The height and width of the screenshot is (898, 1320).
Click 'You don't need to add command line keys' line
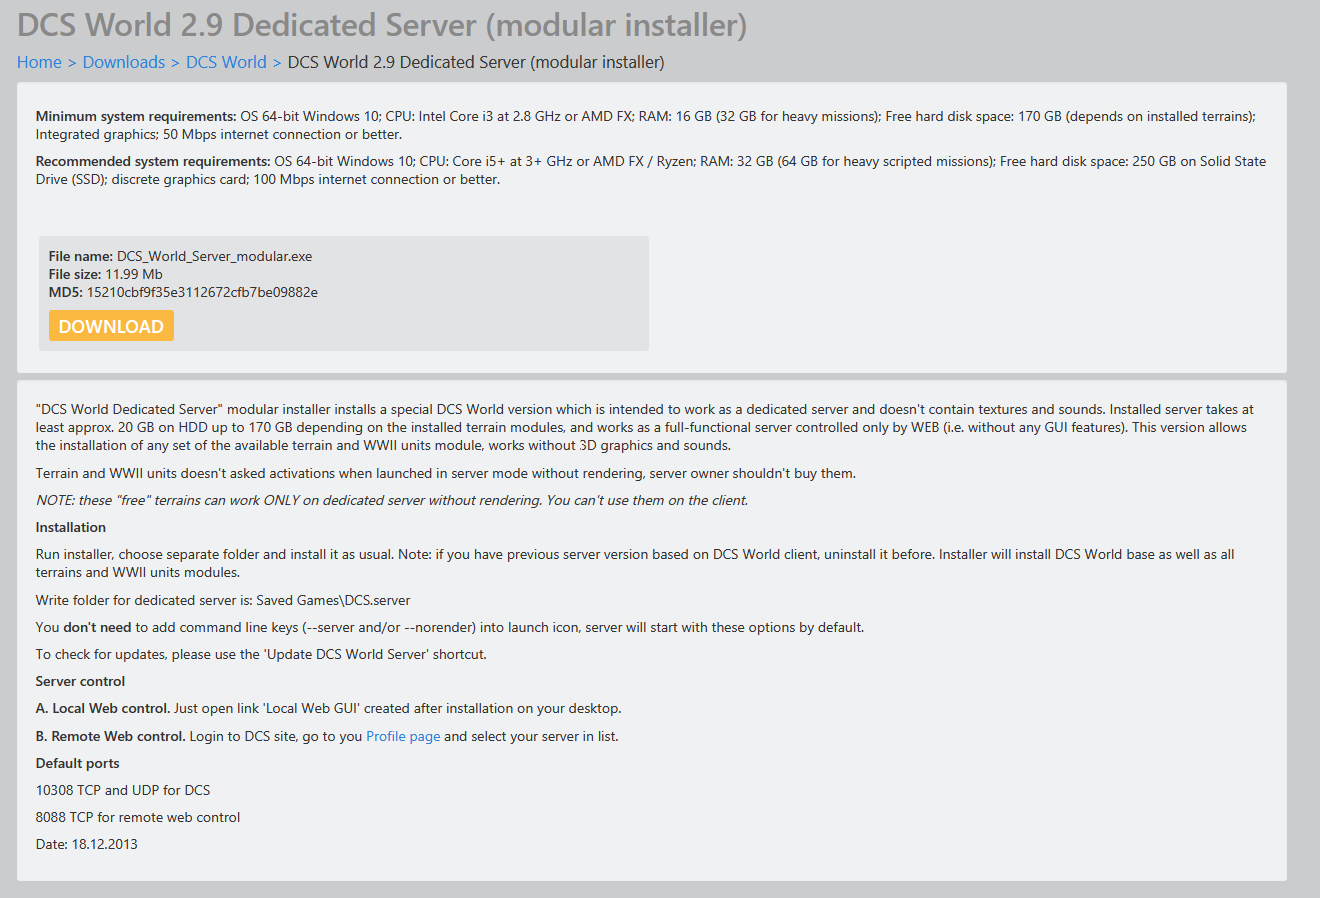[450, 627]
